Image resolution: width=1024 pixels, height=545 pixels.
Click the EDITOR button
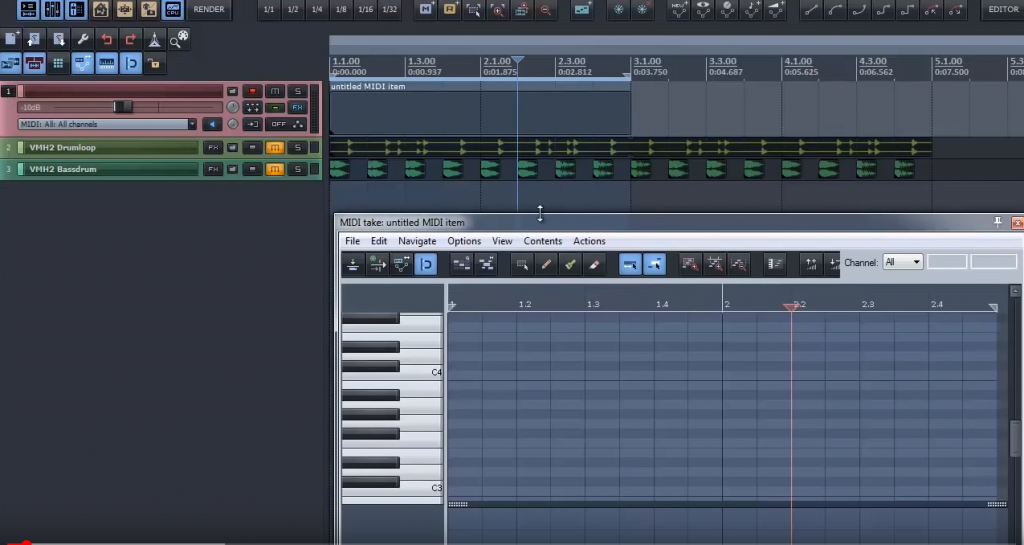(x=1003, y=9)
